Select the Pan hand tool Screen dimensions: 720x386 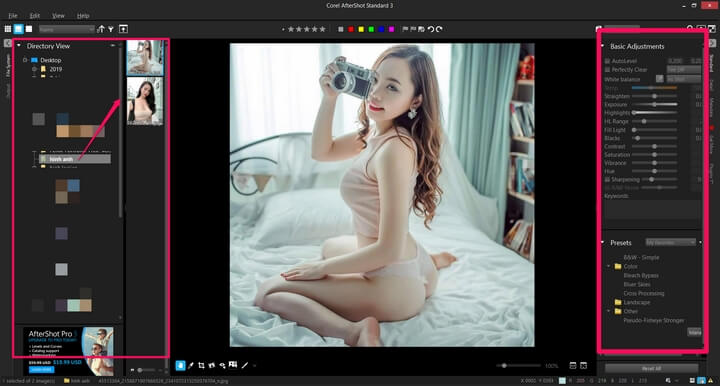tap(180, 365)
